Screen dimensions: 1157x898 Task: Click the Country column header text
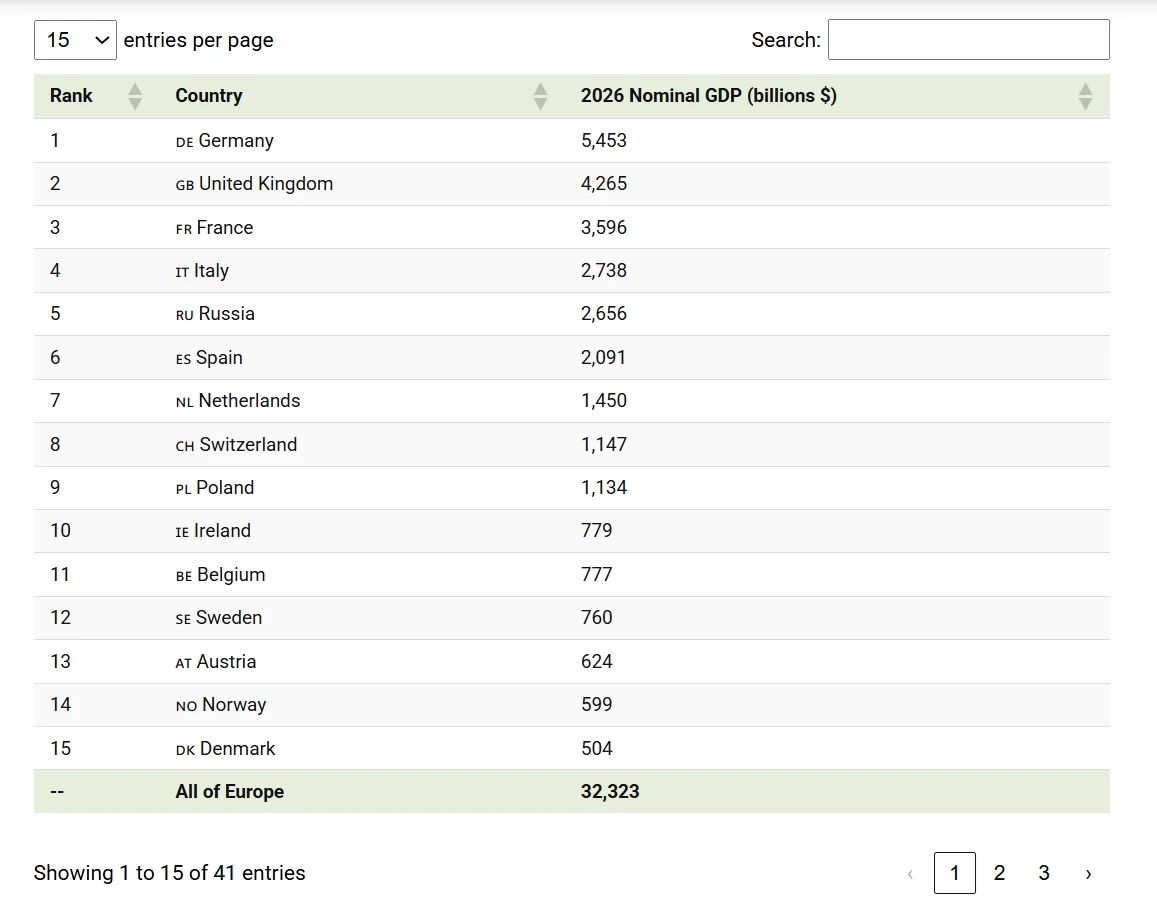tap(208, 96)
